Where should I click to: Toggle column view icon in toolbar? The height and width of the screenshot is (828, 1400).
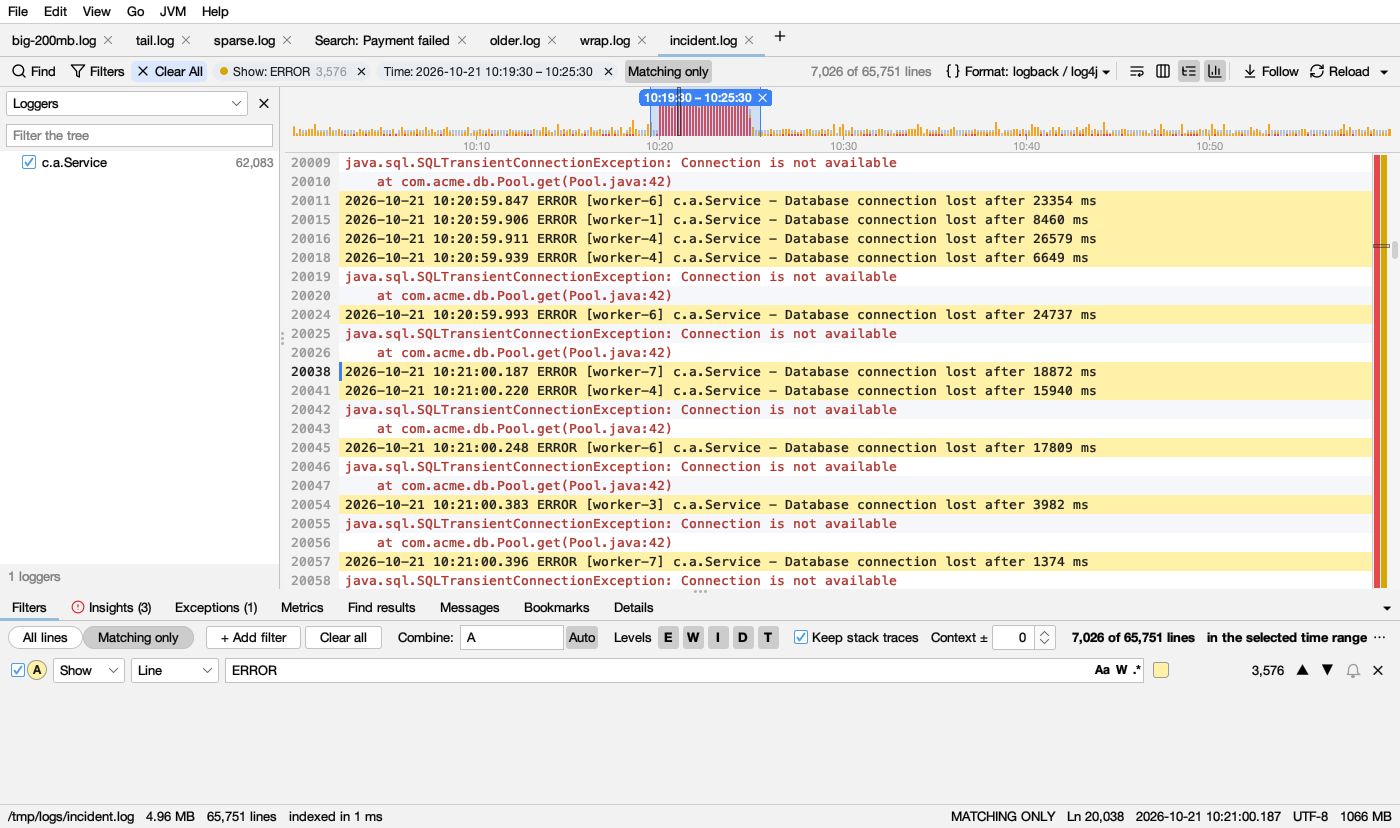pyautogui.click(x=1163, y=71)
